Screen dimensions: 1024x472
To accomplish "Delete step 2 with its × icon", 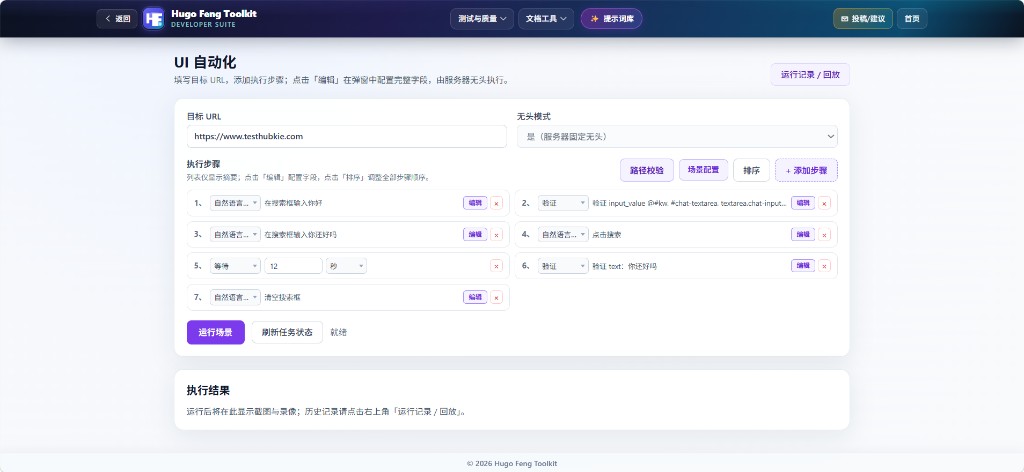I will 824,204.
